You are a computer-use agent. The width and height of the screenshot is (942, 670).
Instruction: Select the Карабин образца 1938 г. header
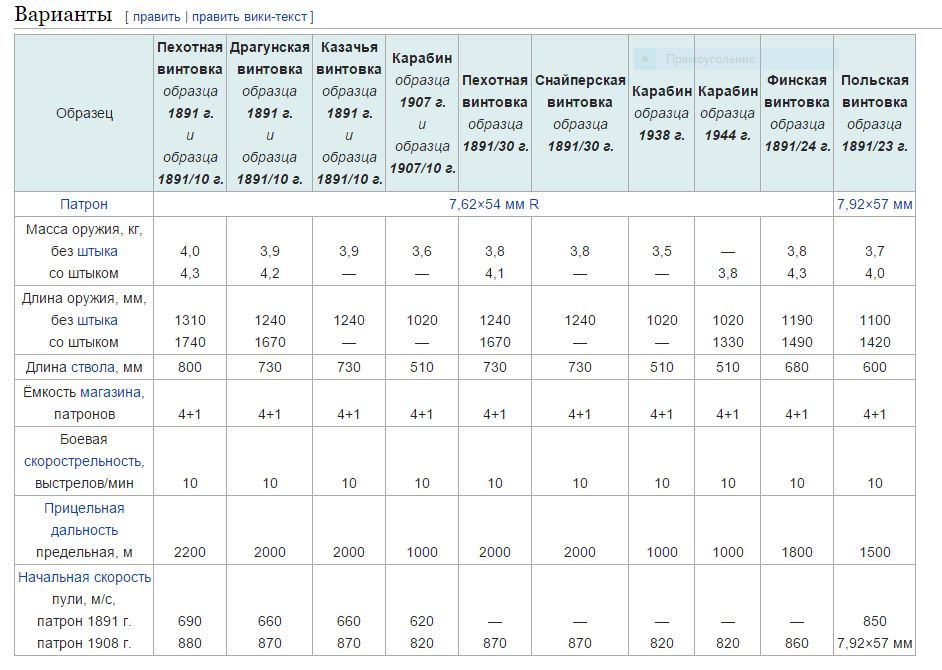662,112
